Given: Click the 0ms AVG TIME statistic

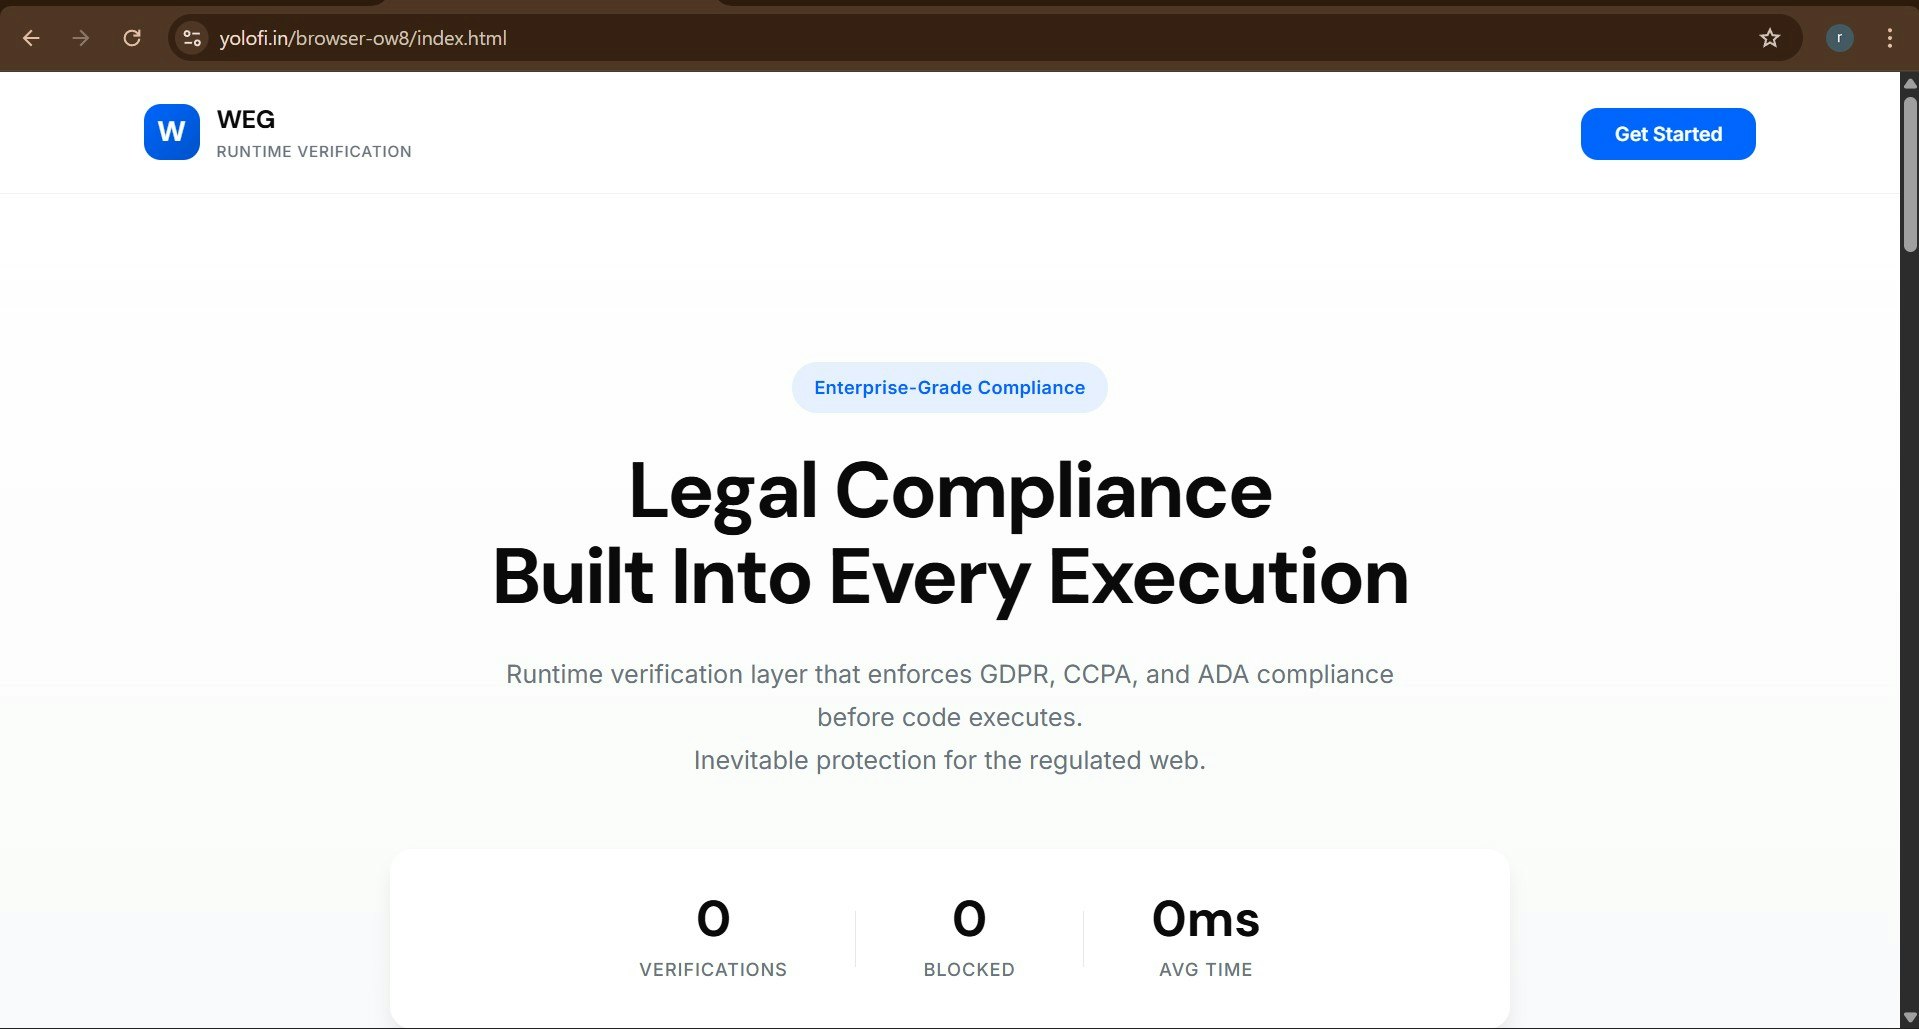Looking at the screenshot, I should pos(1205,938).
